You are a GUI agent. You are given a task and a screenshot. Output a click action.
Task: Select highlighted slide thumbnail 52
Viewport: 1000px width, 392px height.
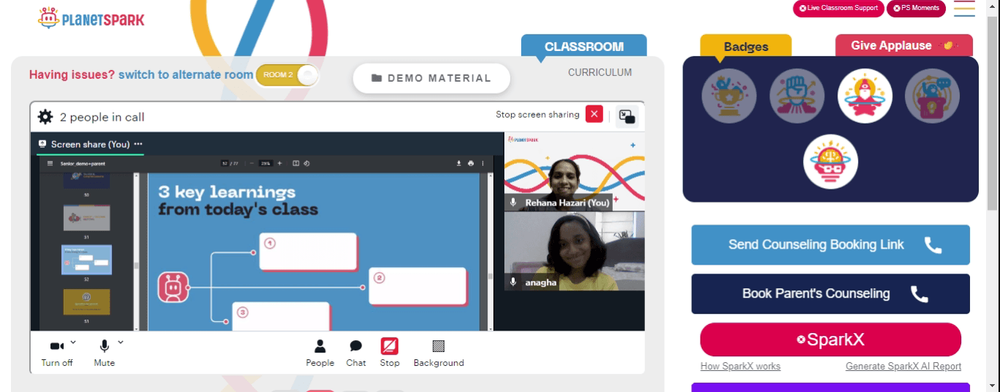pyautogui.click(x=86, y=259)
